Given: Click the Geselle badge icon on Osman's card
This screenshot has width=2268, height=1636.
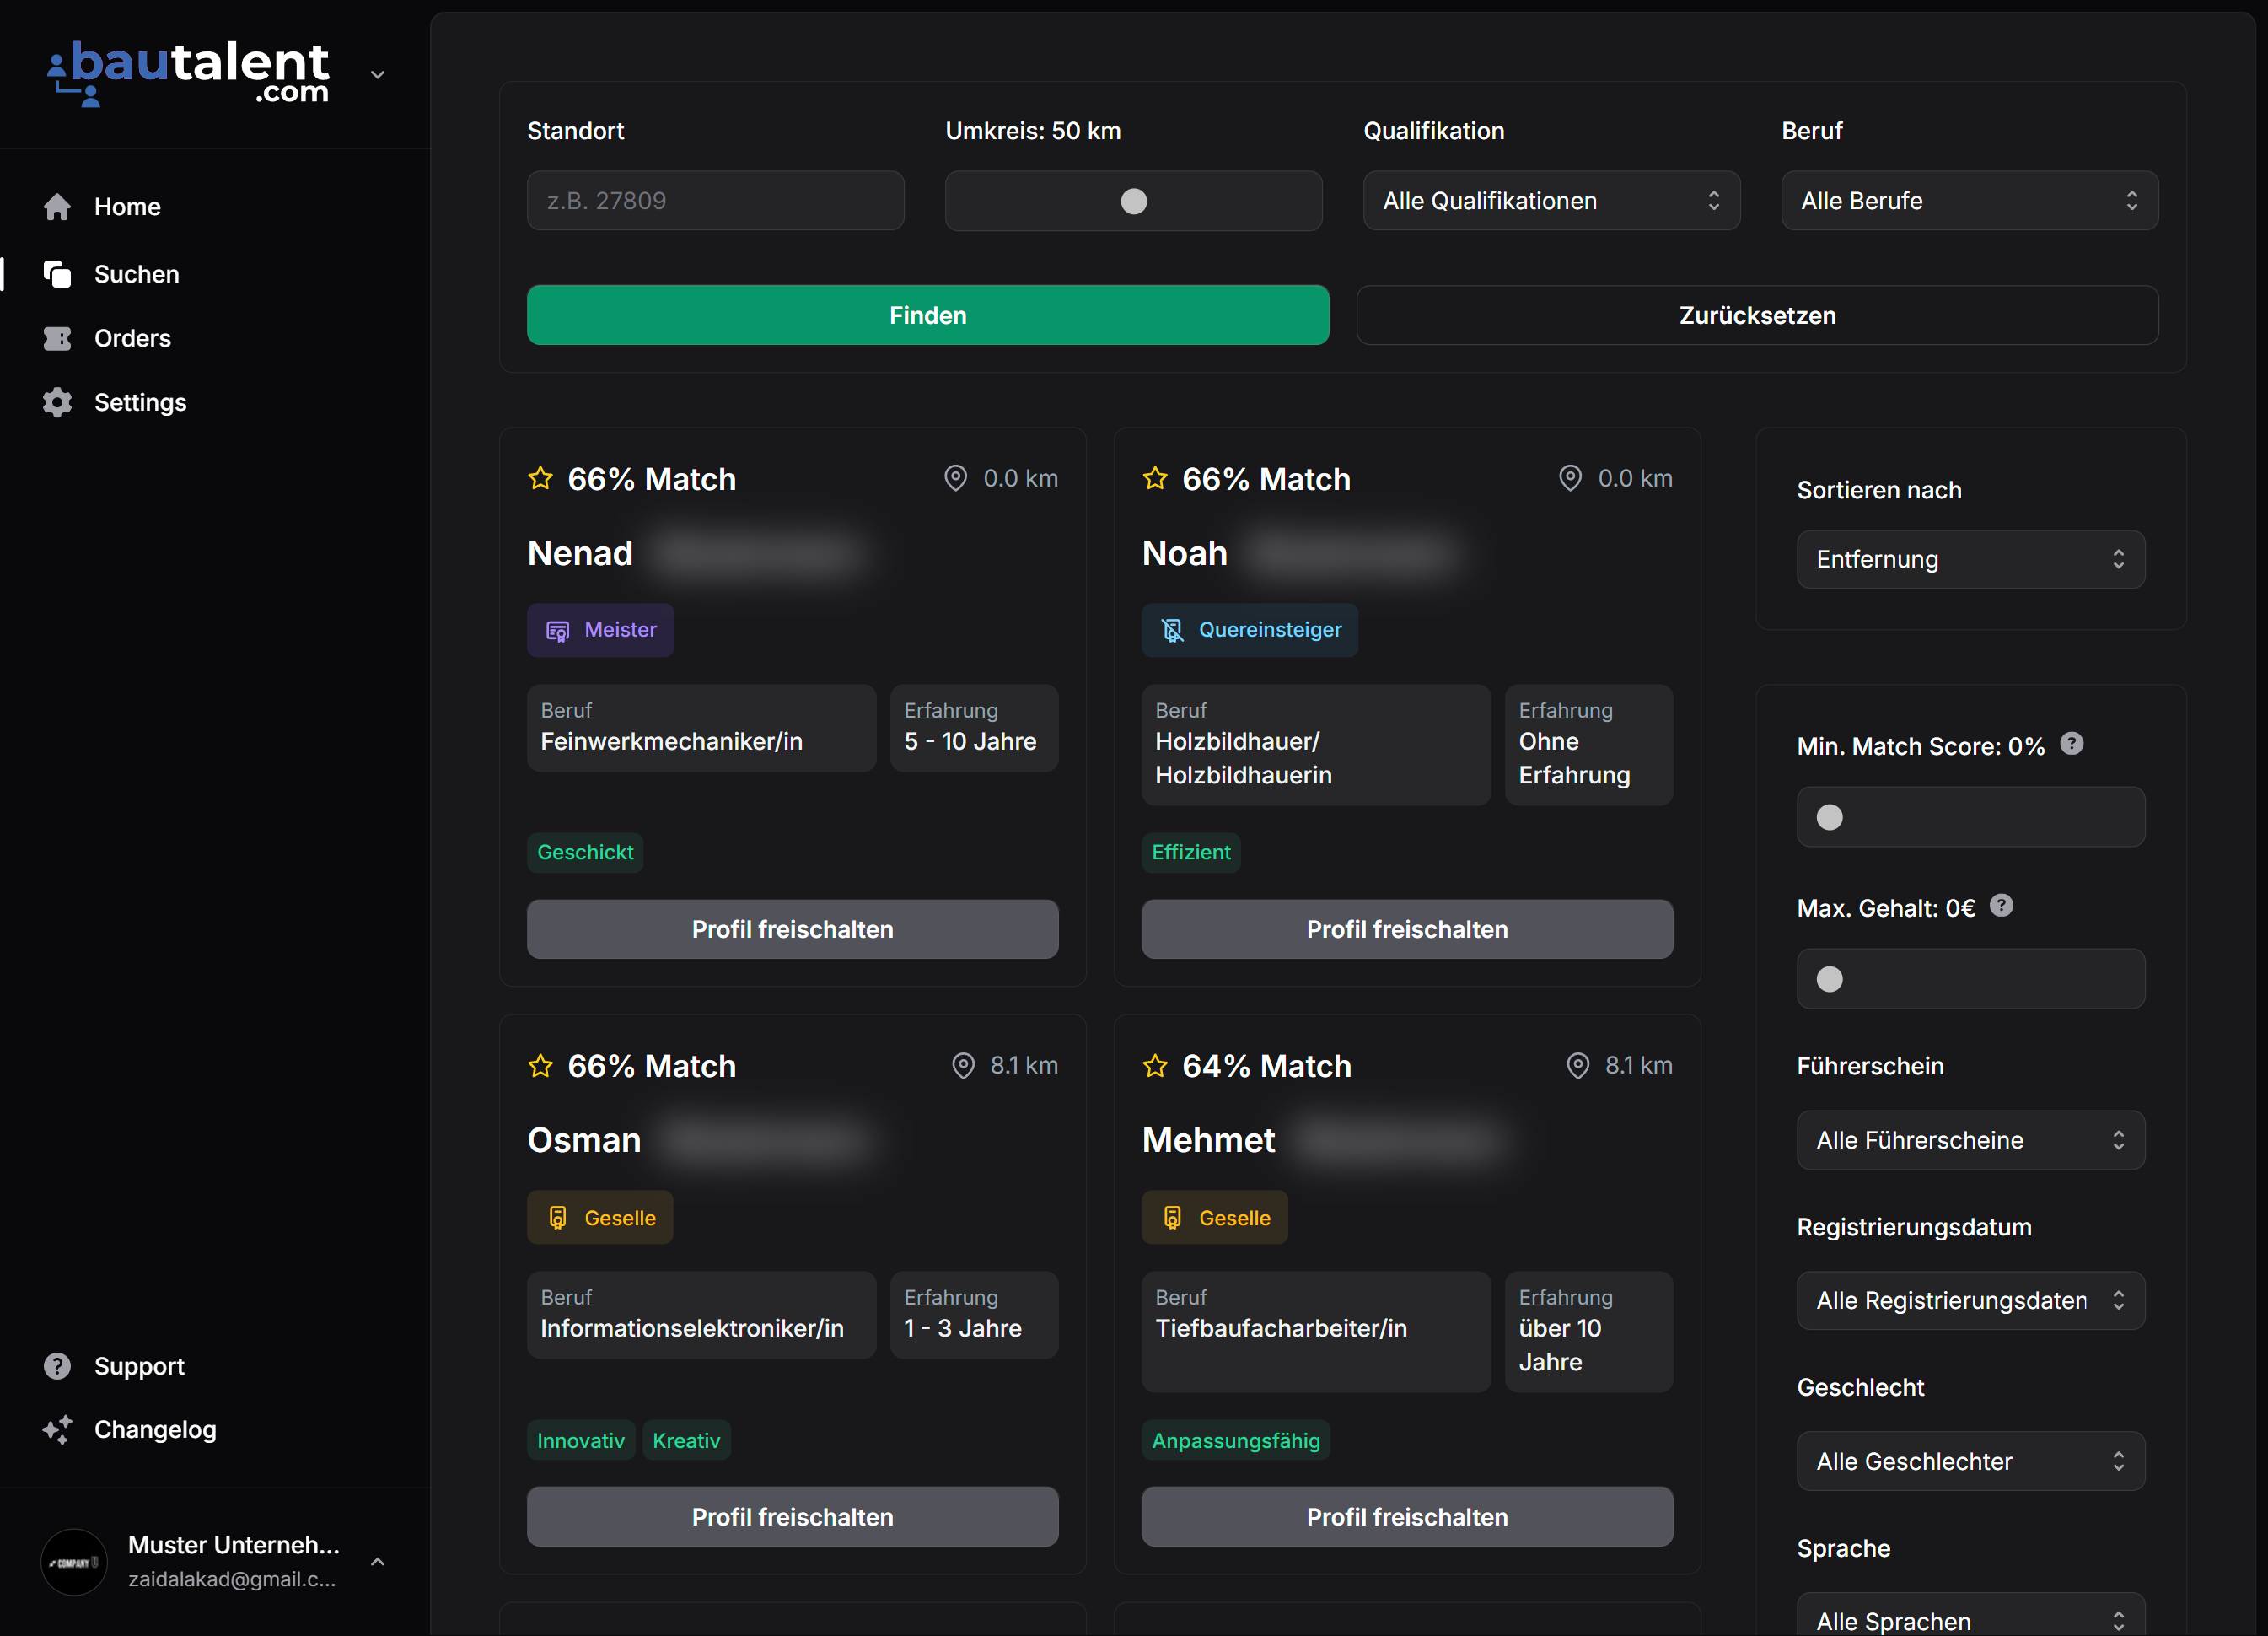Looking at the screenshot, I should [x=557, y=1218].
